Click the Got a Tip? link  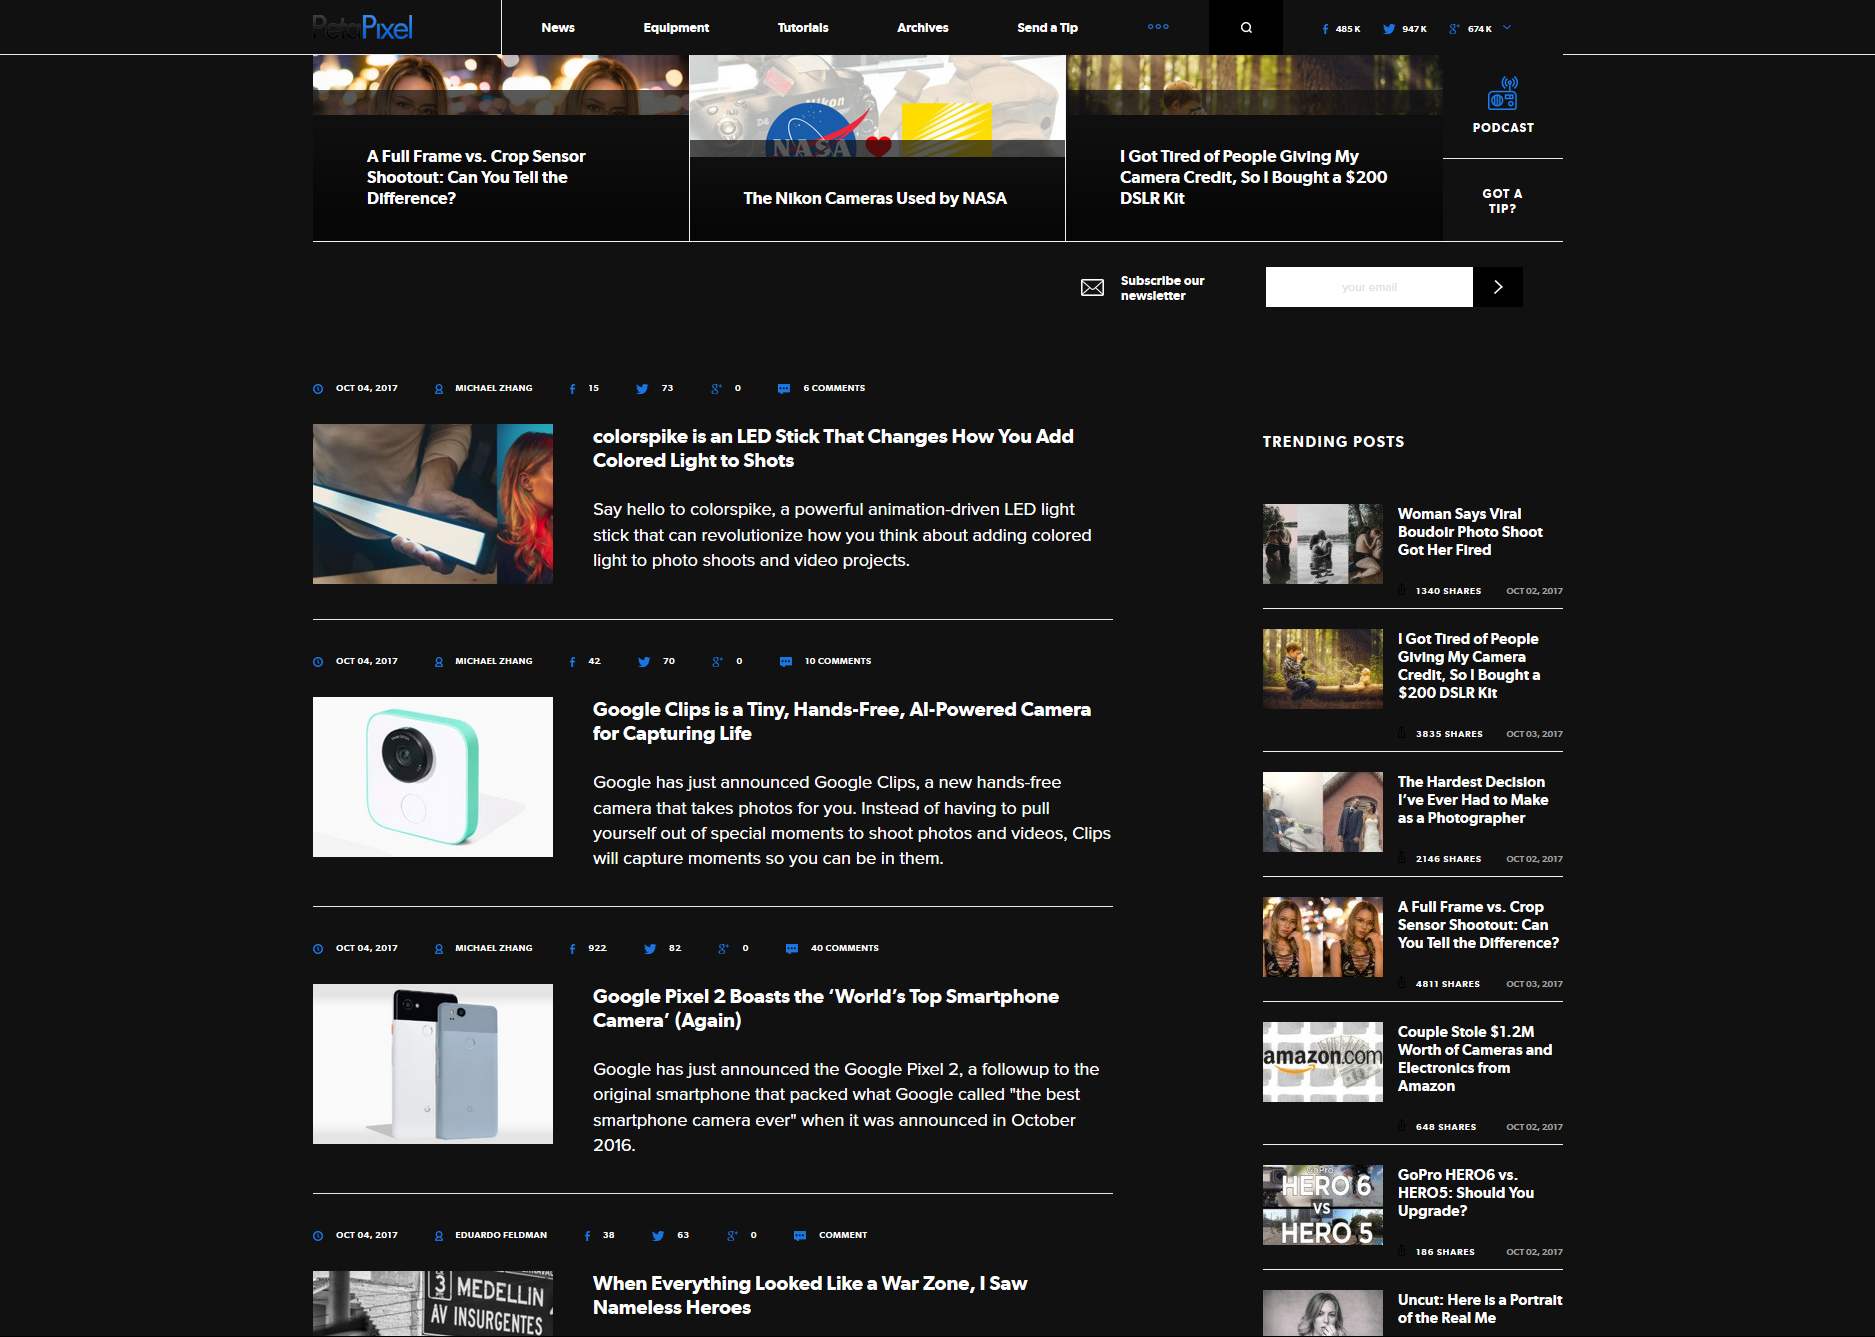click(1502, 201)
